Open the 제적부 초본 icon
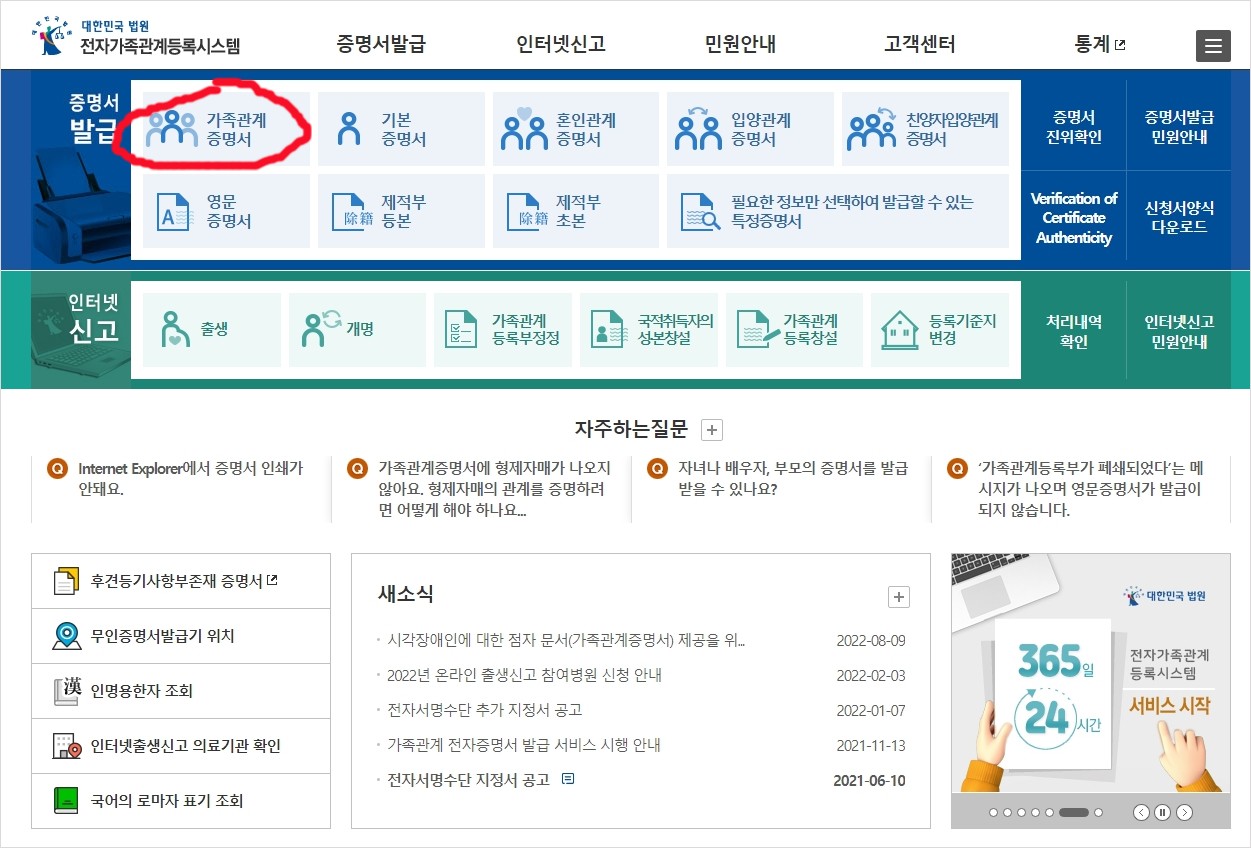 click(526, 211)
